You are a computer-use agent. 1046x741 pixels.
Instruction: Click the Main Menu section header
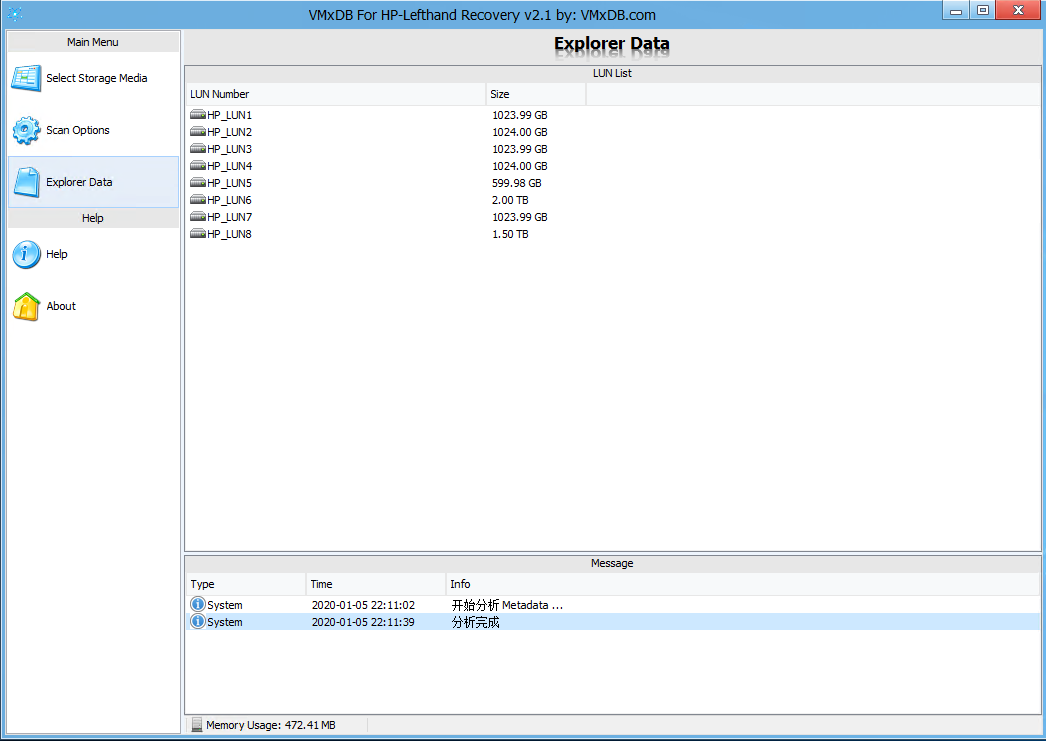click(x=93, y=42)
